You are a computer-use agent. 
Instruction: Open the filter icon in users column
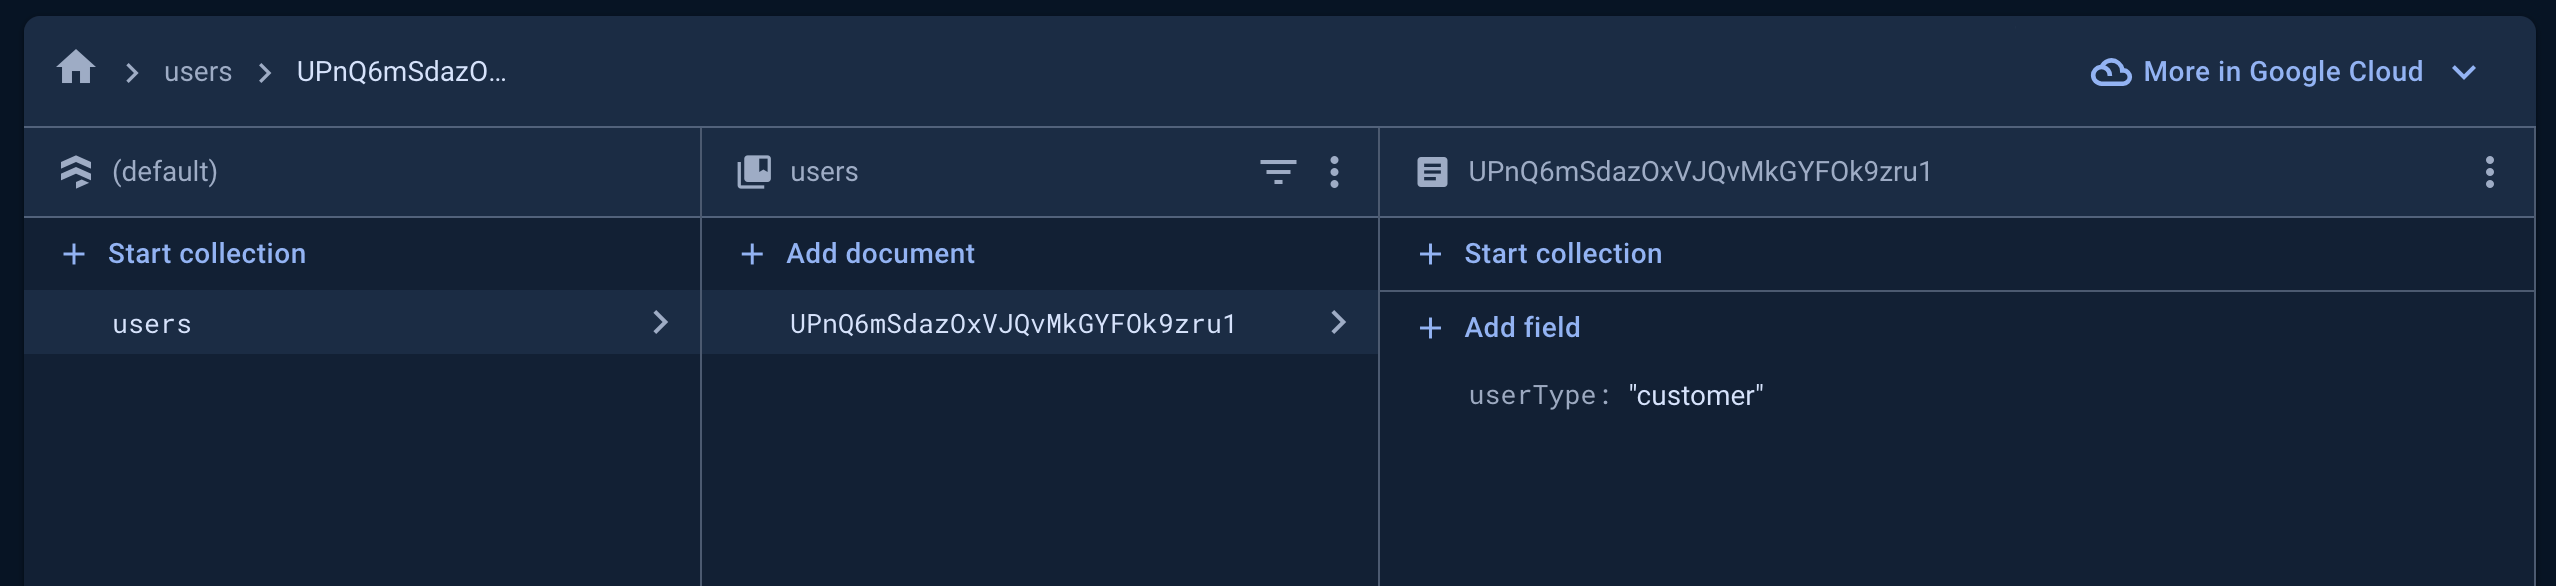pyautogui.click(x=1277, y=172)
